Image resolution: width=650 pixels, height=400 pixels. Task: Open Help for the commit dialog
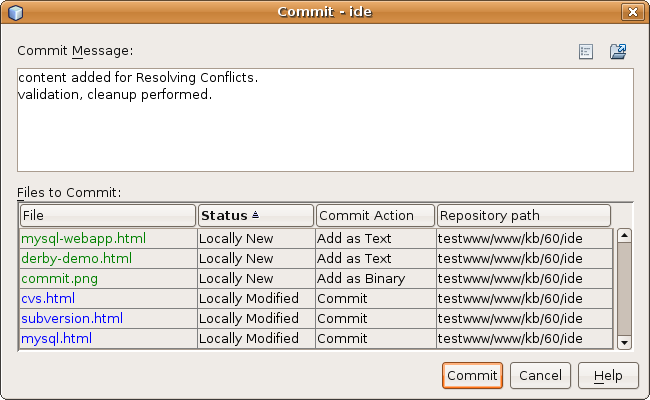(x=608, y=375)
